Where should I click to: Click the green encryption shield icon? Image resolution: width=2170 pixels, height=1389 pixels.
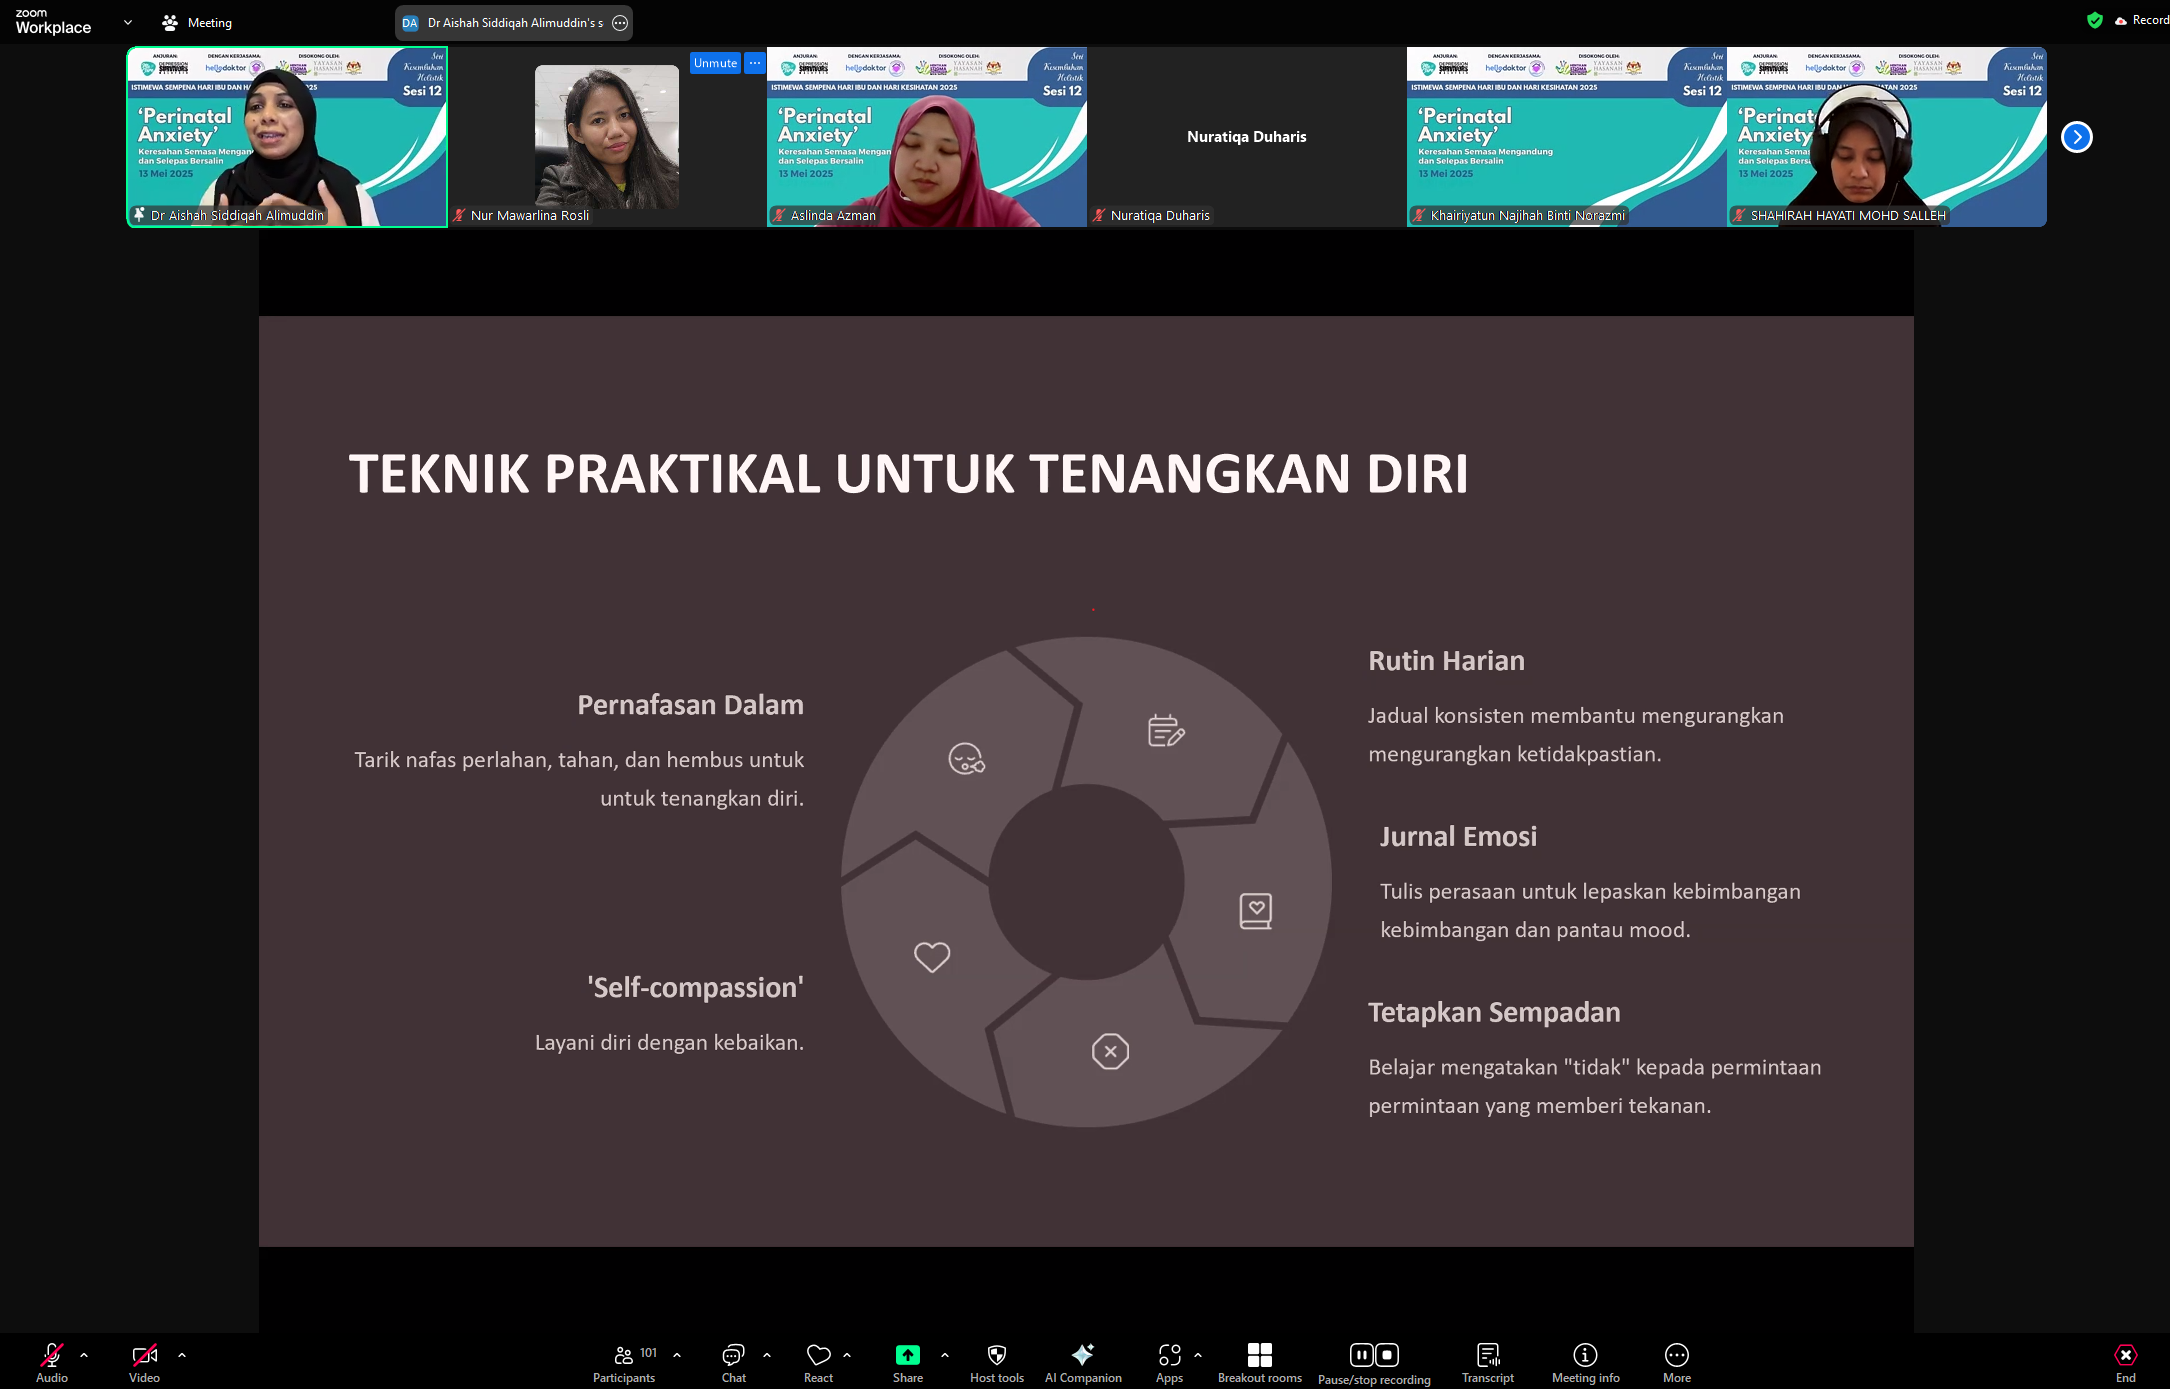(x=2095, y=20)
